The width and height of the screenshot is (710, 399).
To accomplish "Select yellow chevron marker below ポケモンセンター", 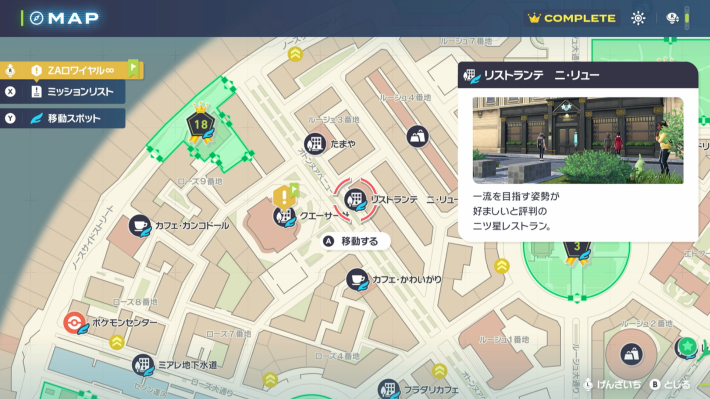I will point(117,342).
